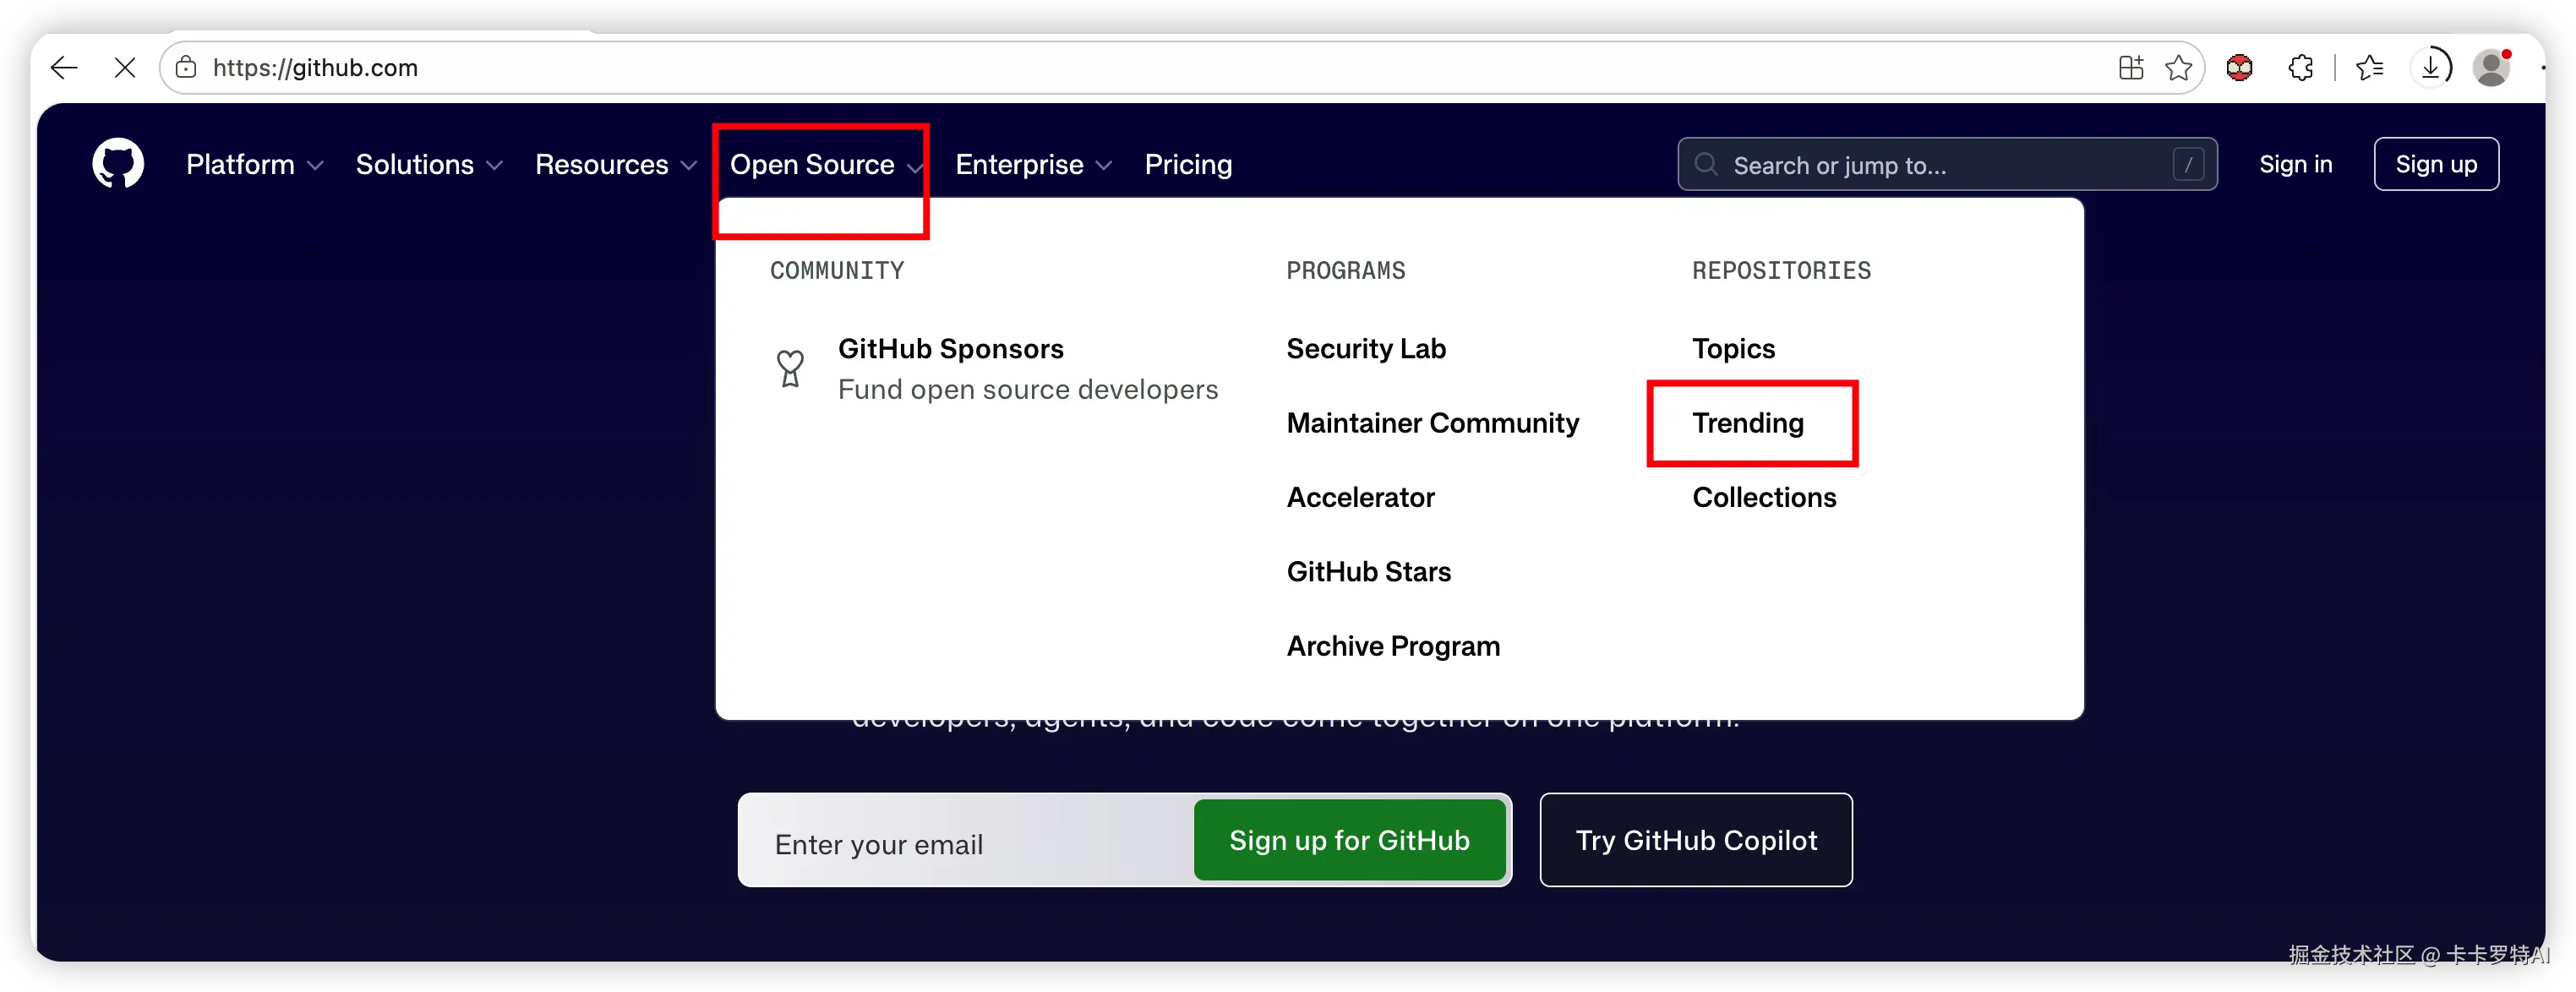This screenshot has height=992, width=2576.
Task: Open the browser extensions puzzle icon
Action: tap(2301, 67)
